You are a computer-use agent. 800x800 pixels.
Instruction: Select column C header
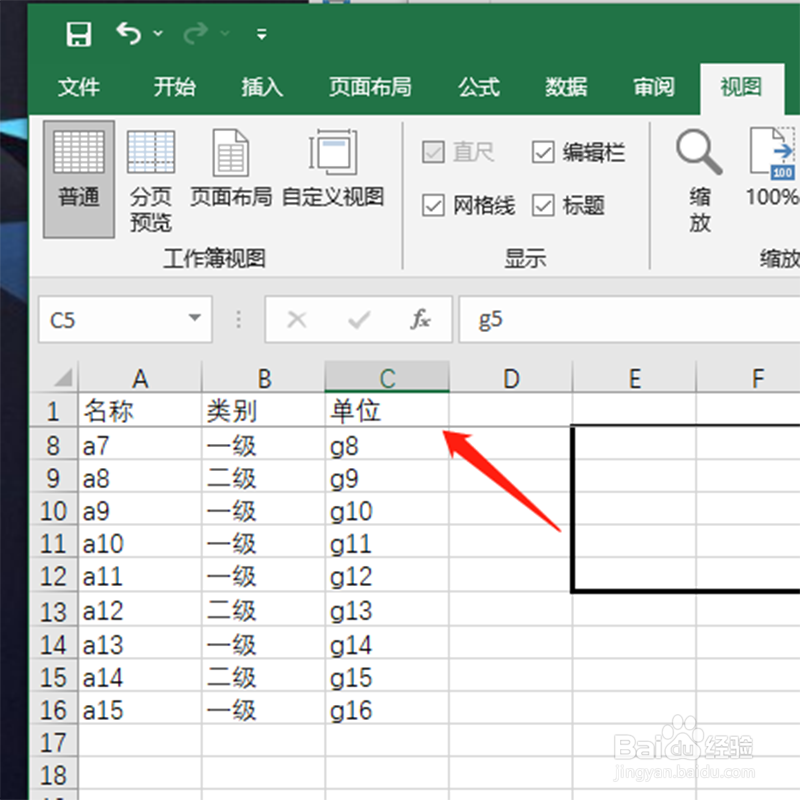click(387, 378)
